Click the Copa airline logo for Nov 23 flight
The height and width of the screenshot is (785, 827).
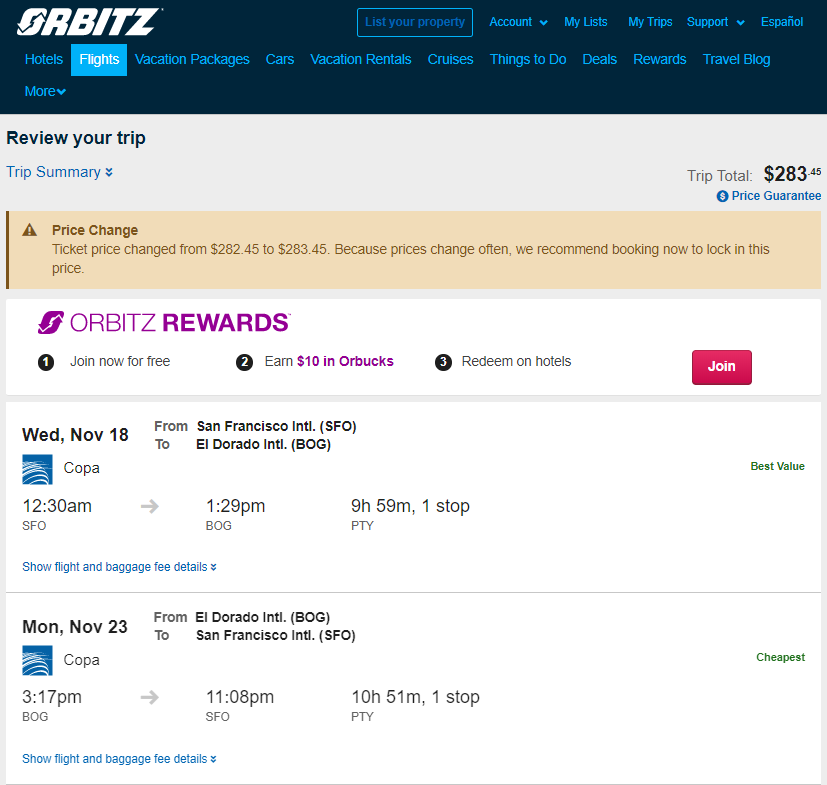[37, 660]
